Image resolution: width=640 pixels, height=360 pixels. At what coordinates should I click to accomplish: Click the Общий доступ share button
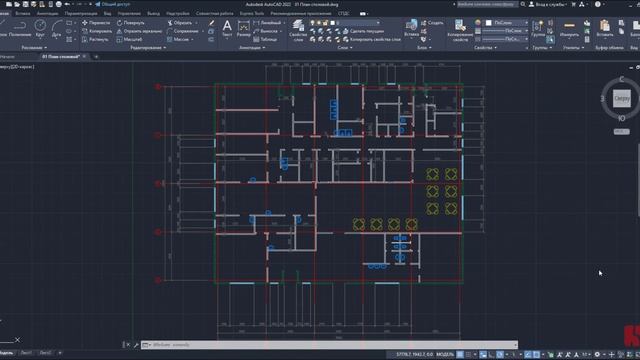113,4
